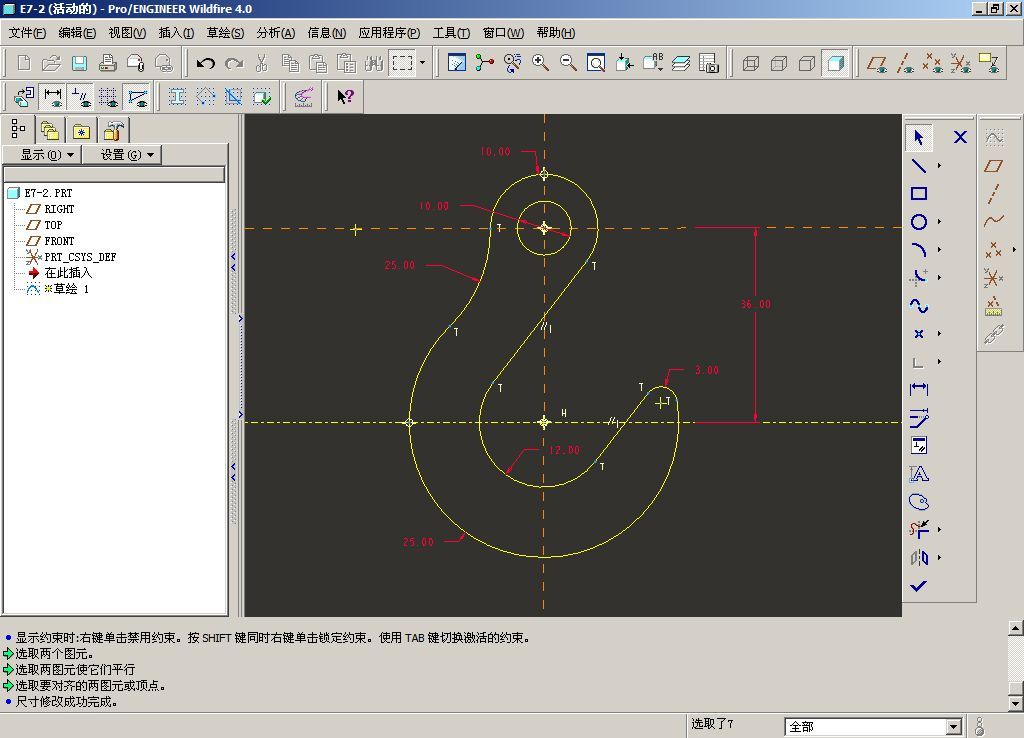Enable the shaded display mode

coord(835,63)
